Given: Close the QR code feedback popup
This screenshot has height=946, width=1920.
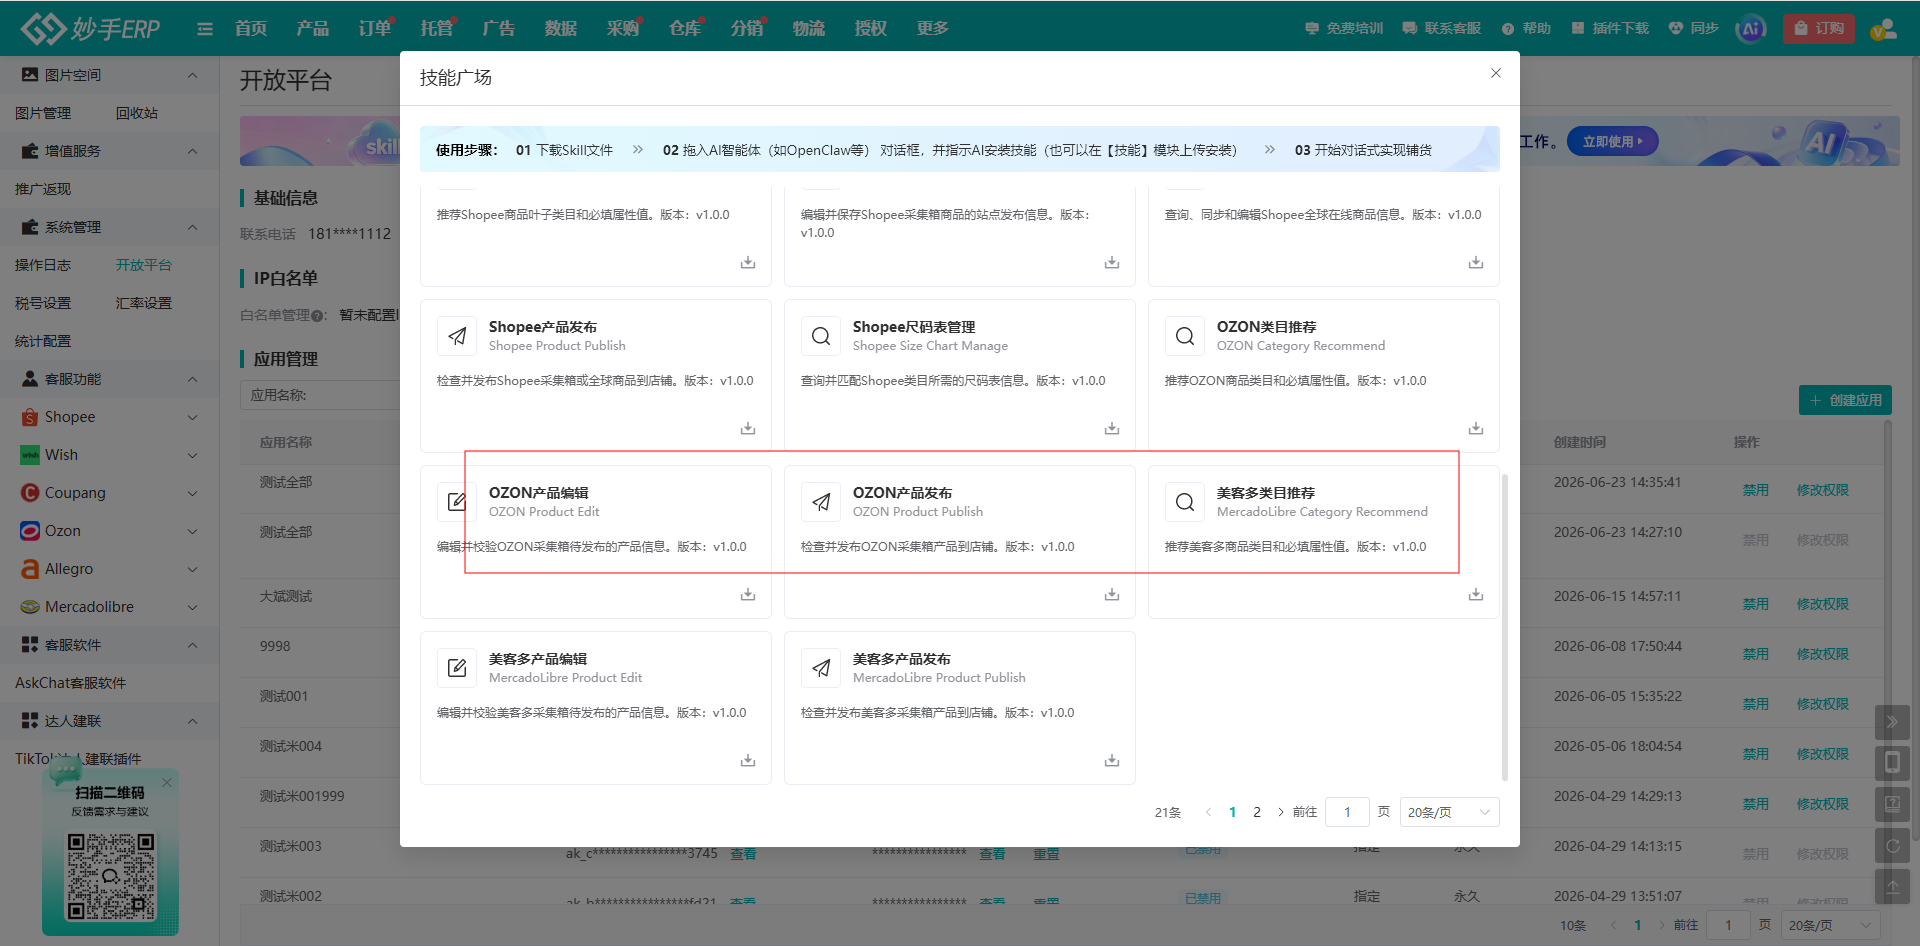Looking at the screenshot, I should (167, 782).
